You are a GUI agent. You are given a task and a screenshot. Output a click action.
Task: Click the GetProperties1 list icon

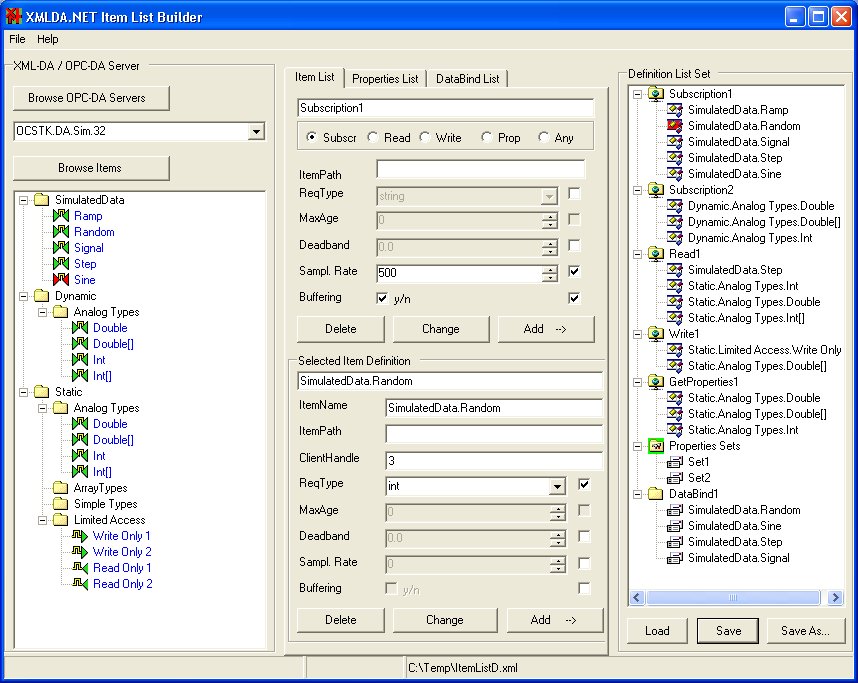pyautogui.click(x=656, y=382)
